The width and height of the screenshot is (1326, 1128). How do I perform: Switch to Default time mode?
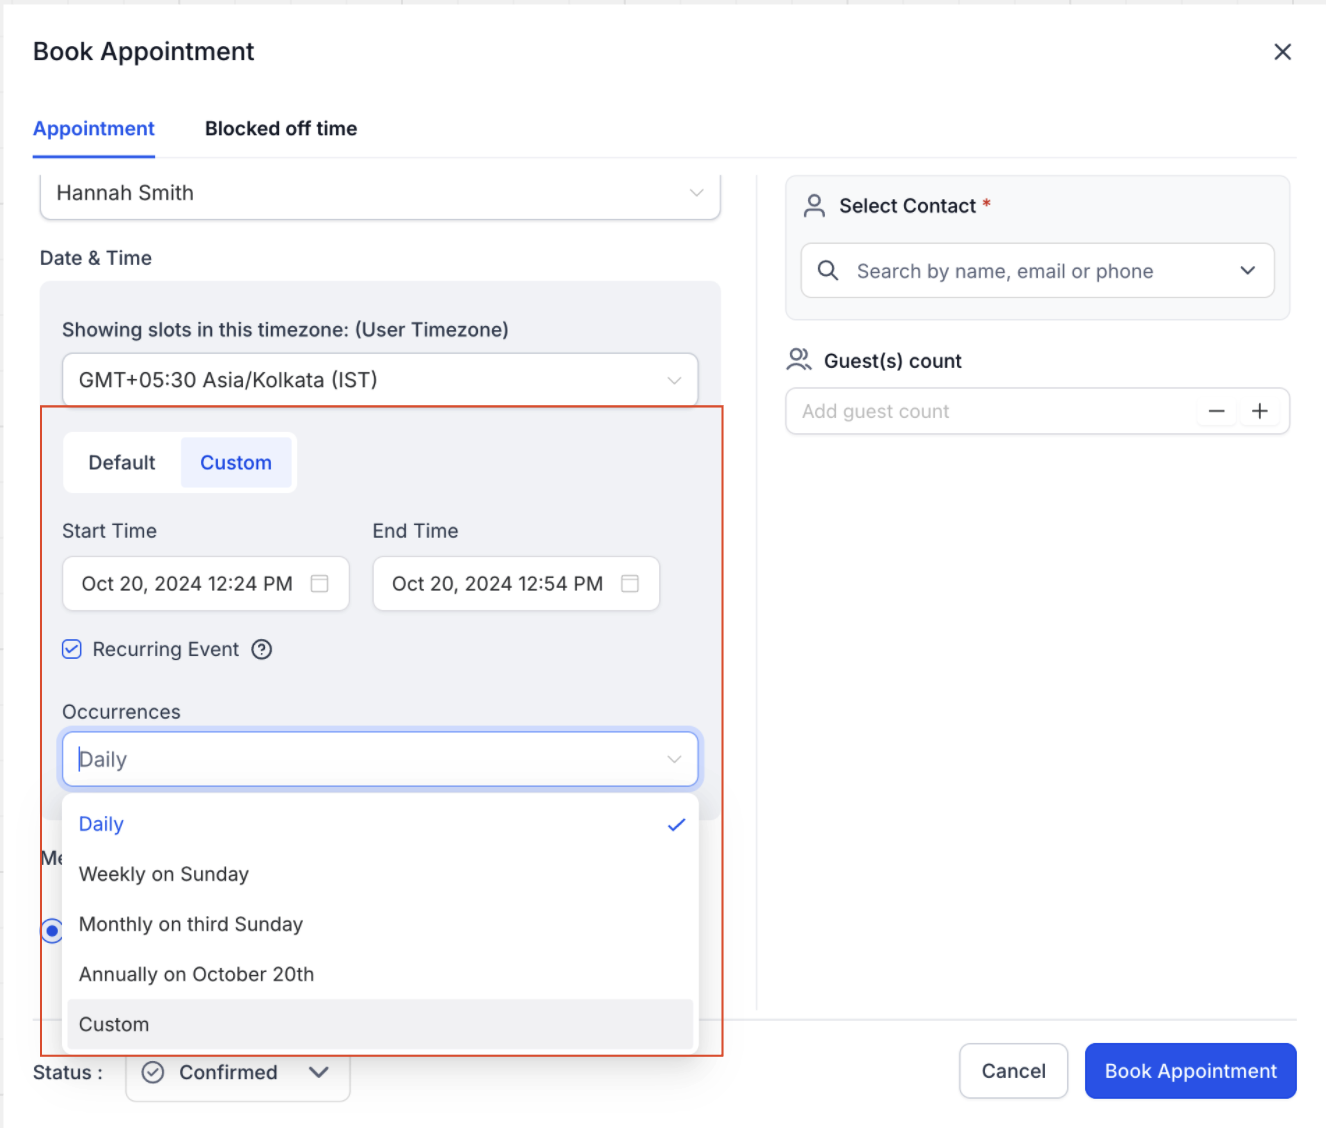click(122, 463)
